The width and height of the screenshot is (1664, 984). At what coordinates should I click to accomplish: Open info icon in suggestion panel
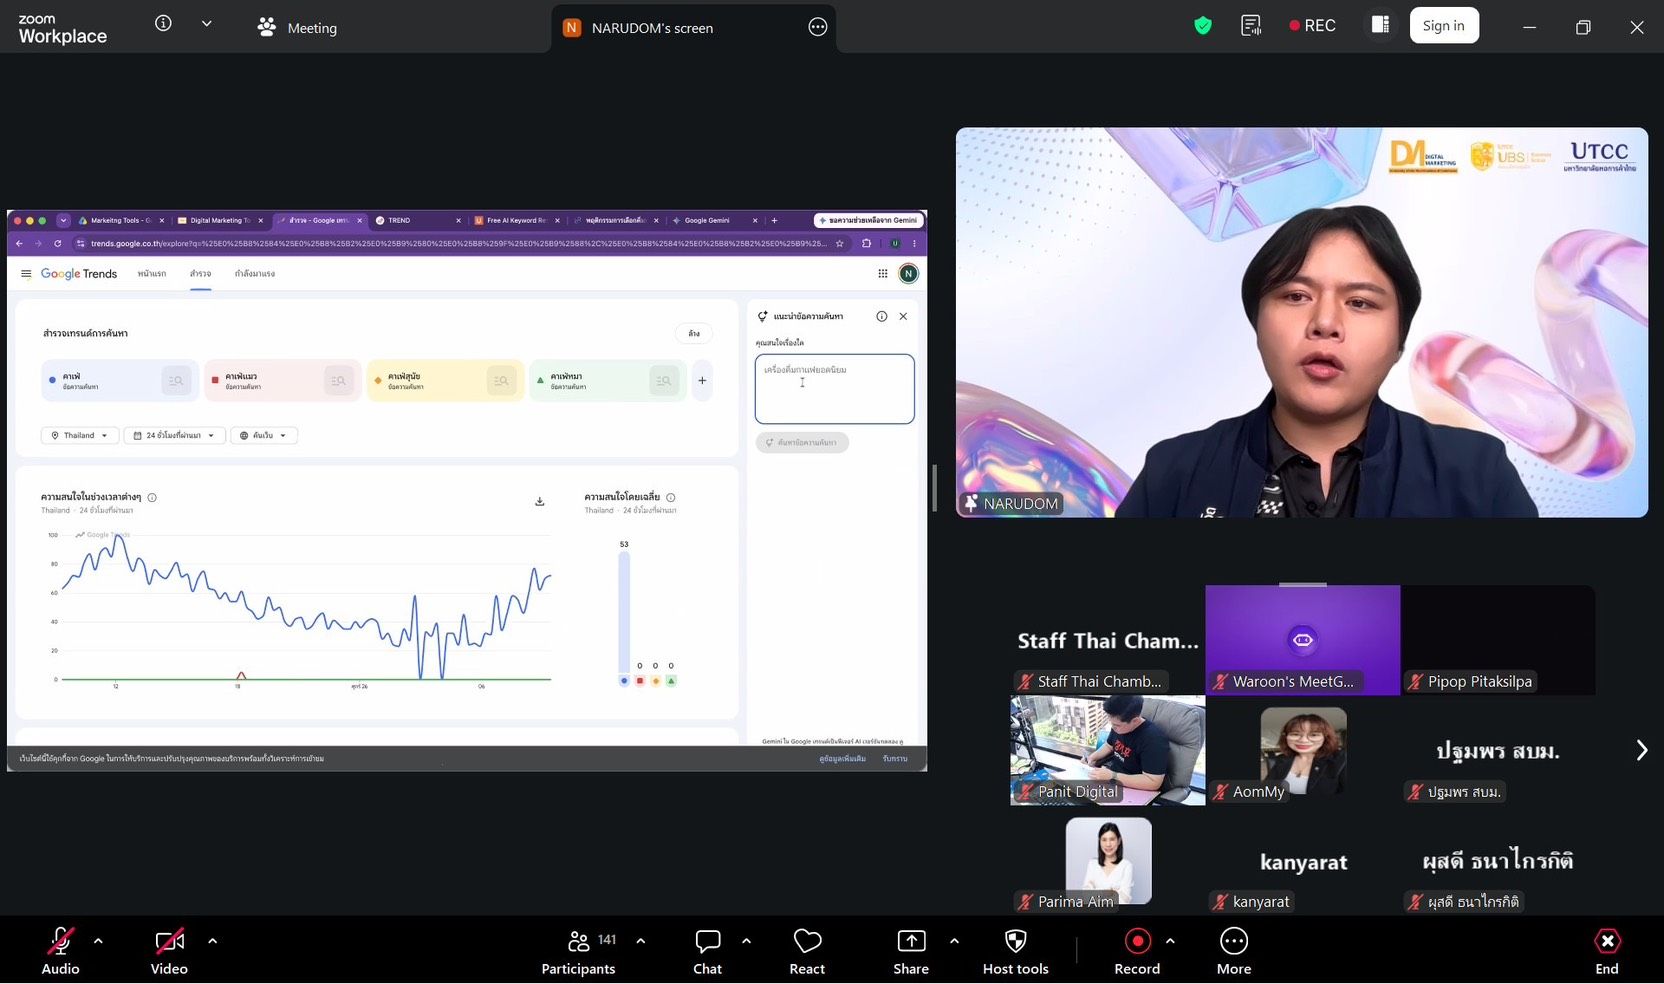coord(881,316)
